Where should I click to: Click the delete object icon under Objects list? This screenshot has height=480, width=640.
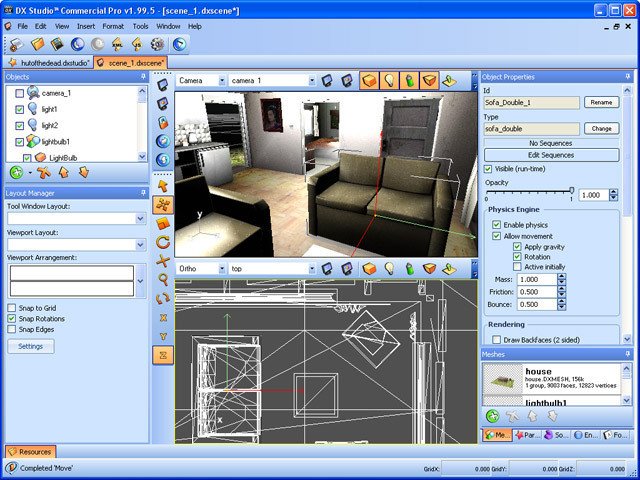pyautogui.click(x=44, y=172)
